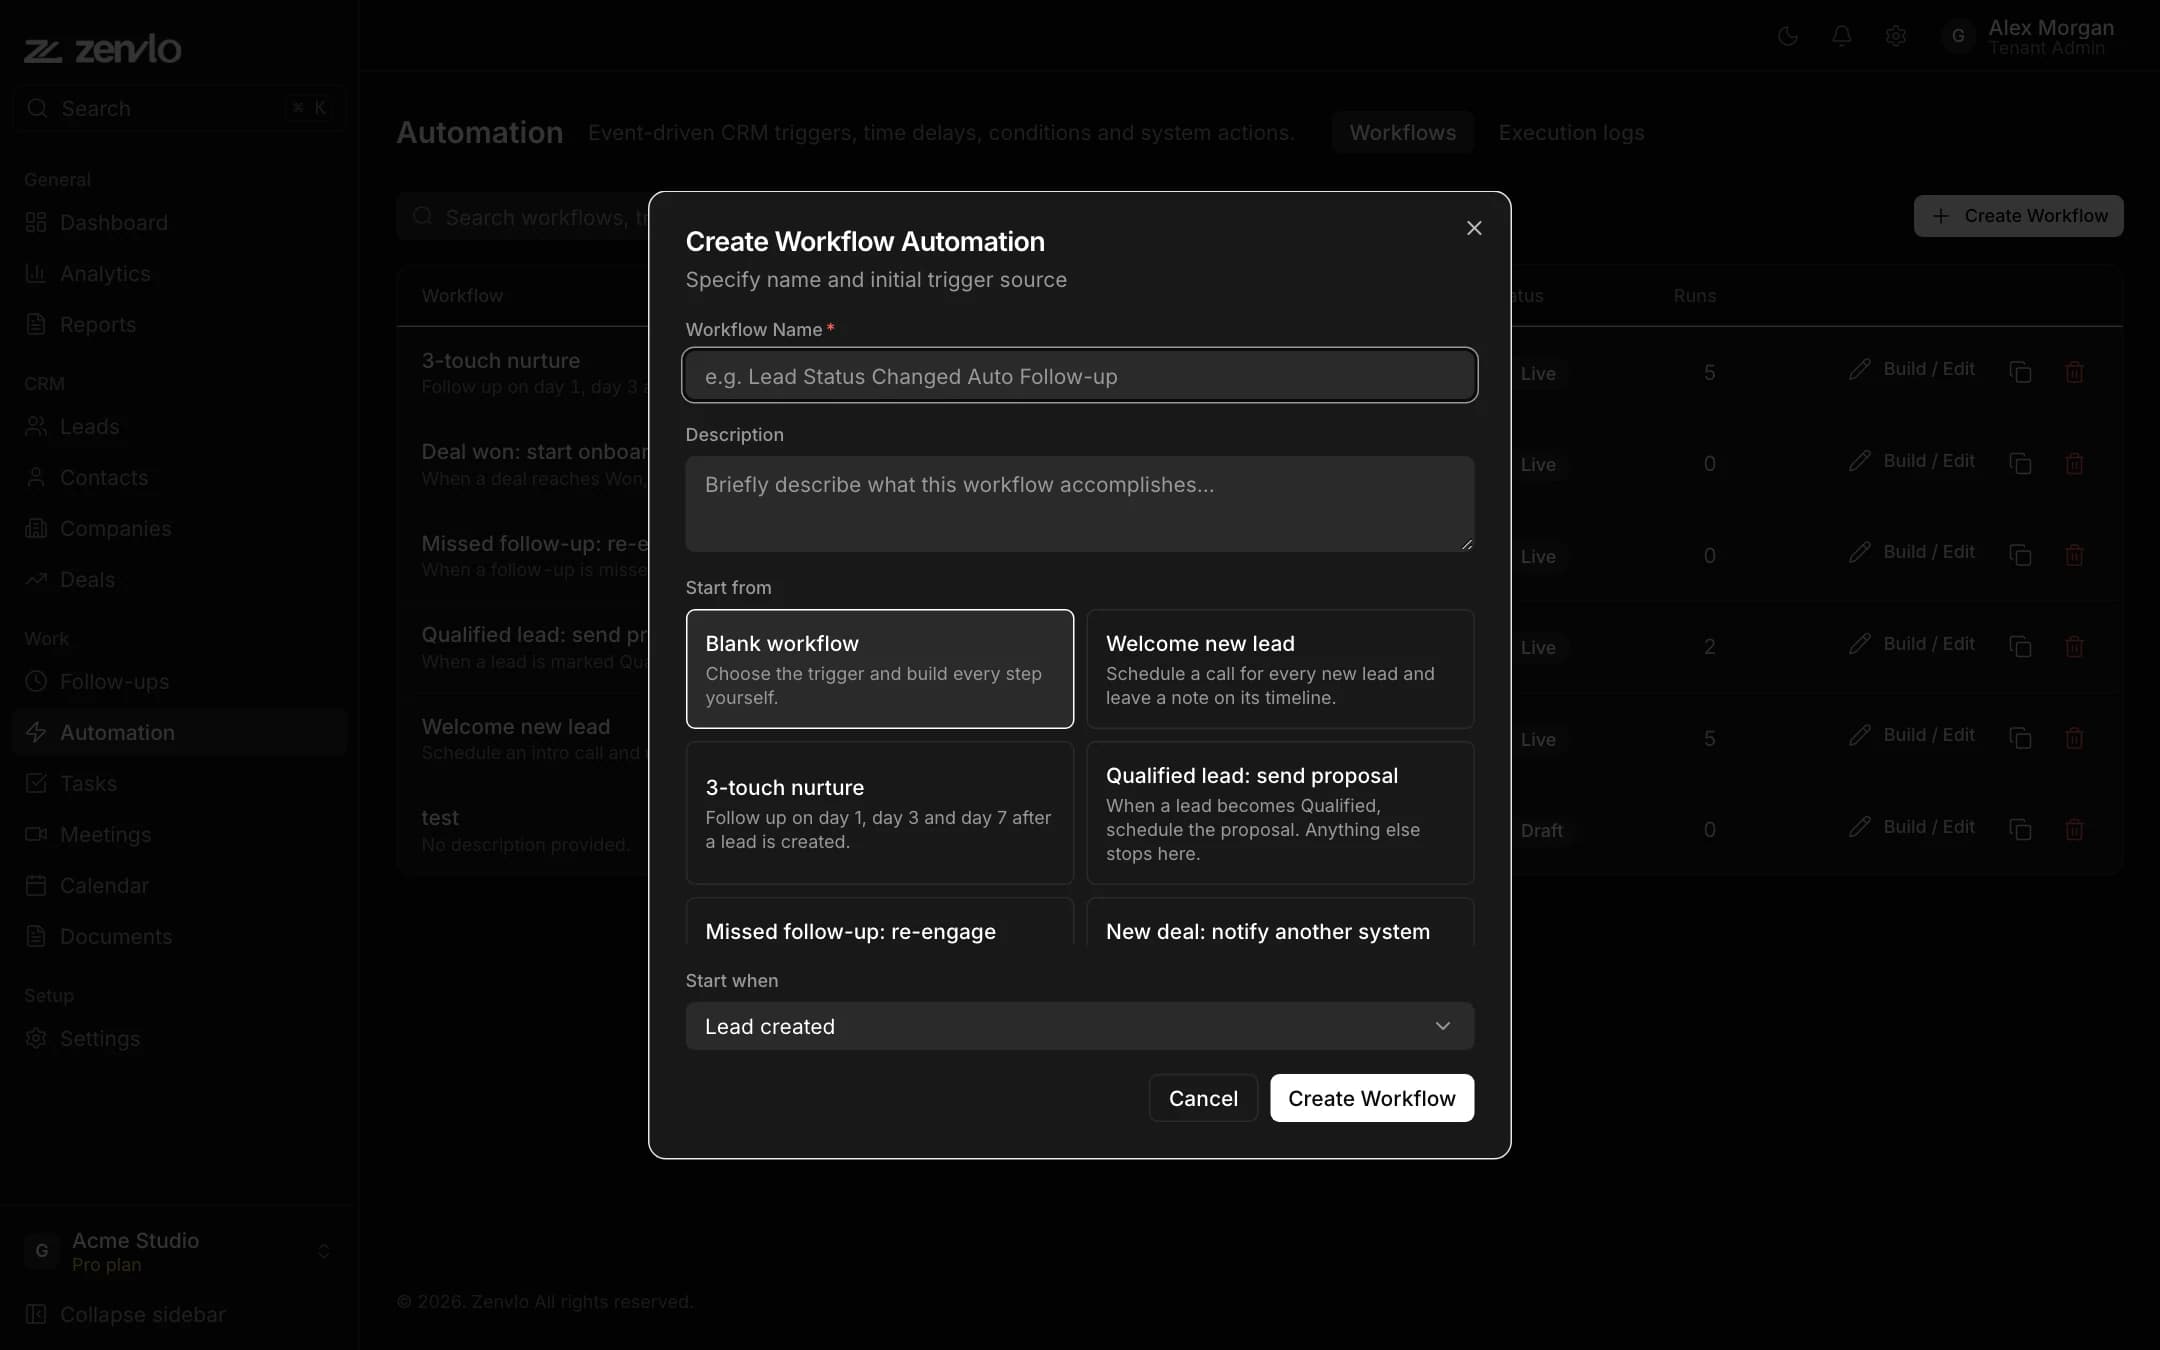This screenshot has height=1350, width=2160.
Task: Select the Workflows tab
Action: point(1402,133)
